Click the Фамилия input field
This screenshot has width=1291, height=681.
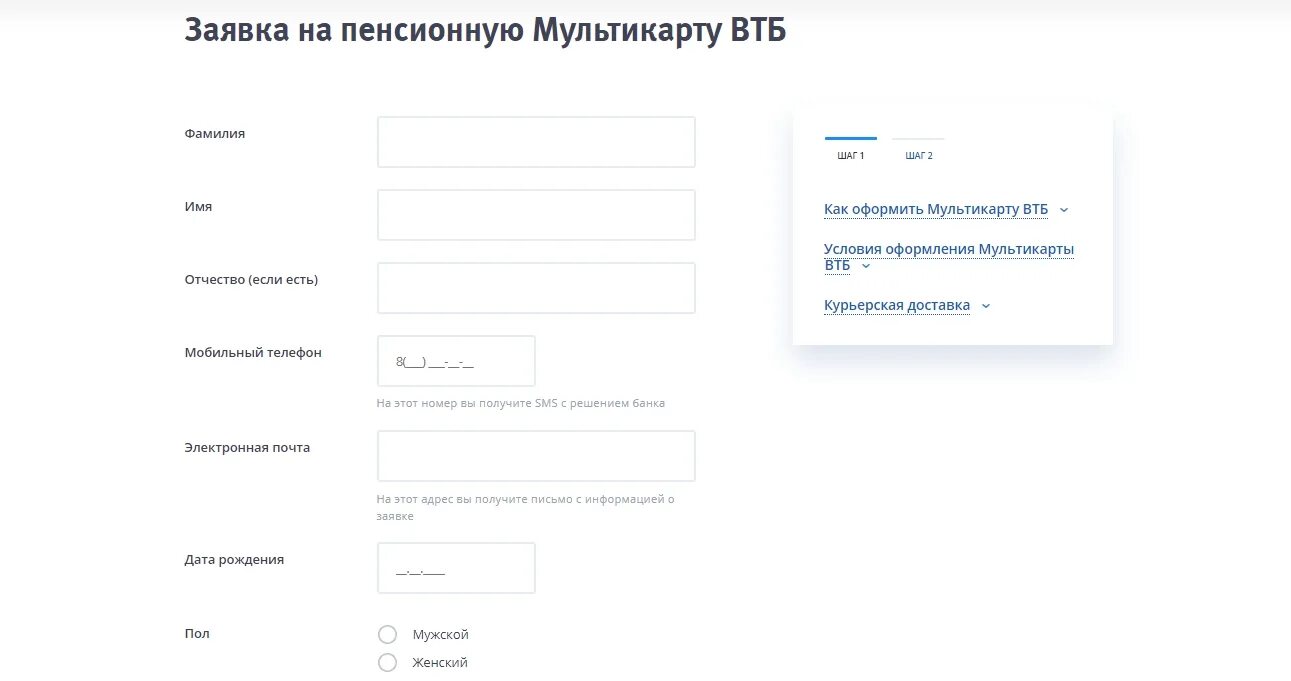click(x=536, y=142)
